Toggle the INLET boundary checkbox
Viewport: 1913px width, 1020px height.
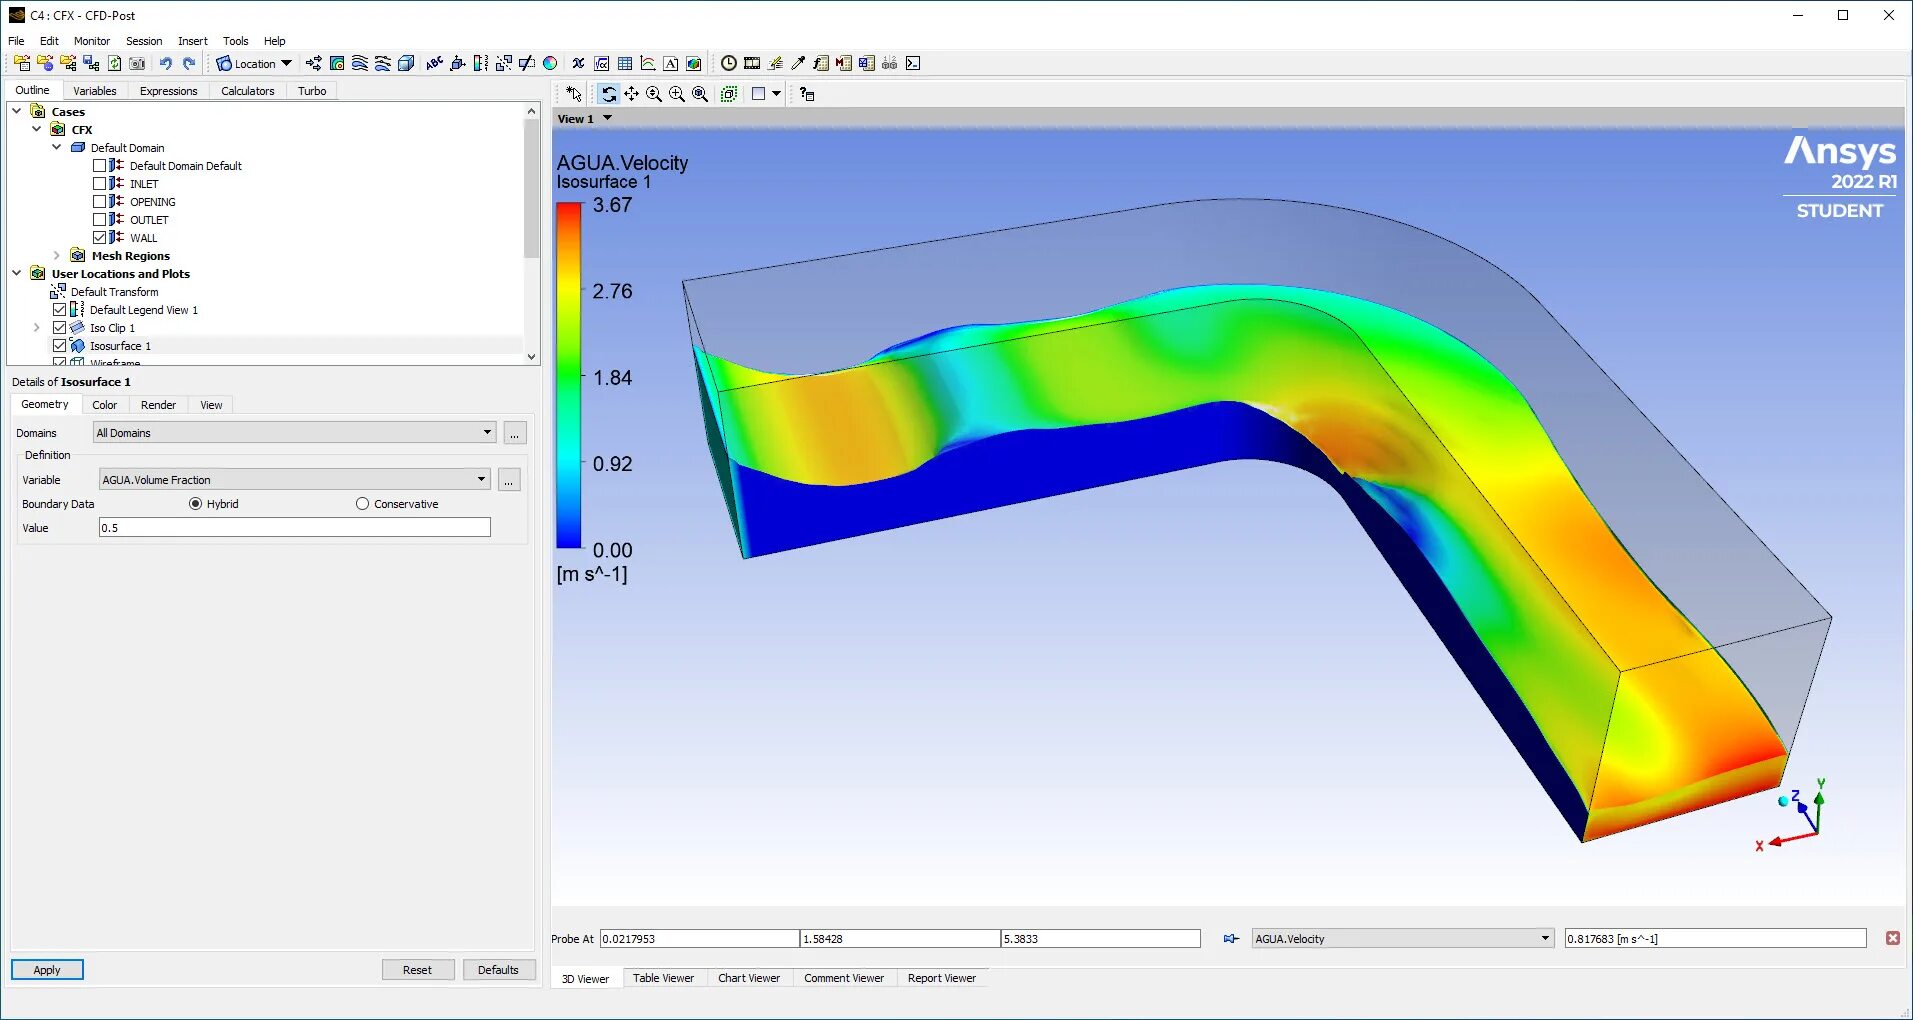pyautogui.click(x=100, y=183)
